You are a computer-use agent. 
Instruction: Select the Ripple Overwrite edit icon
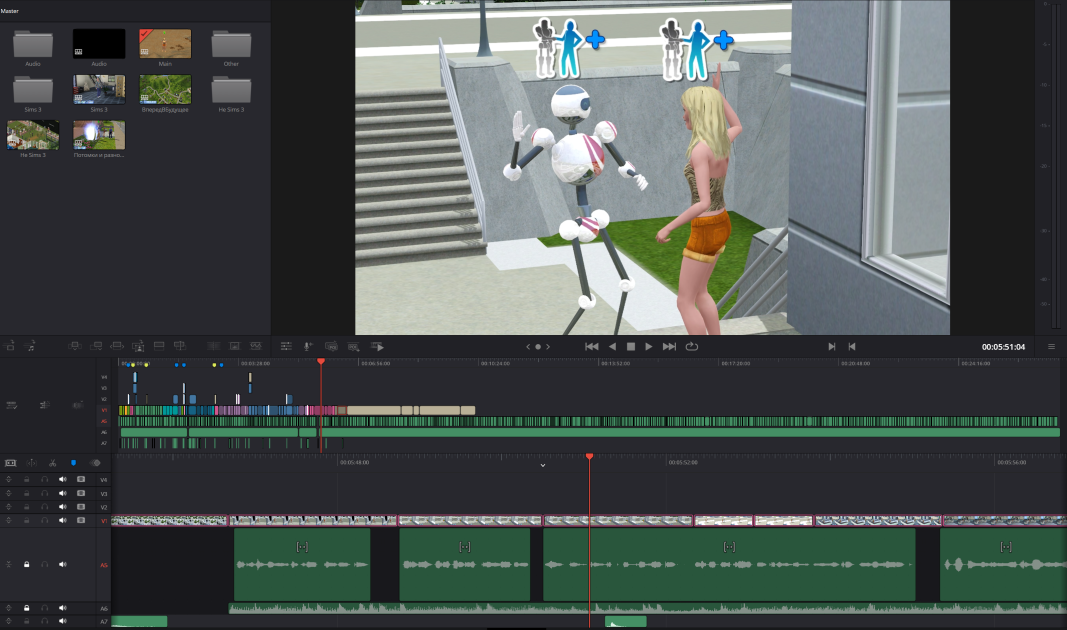pos(117,346)
